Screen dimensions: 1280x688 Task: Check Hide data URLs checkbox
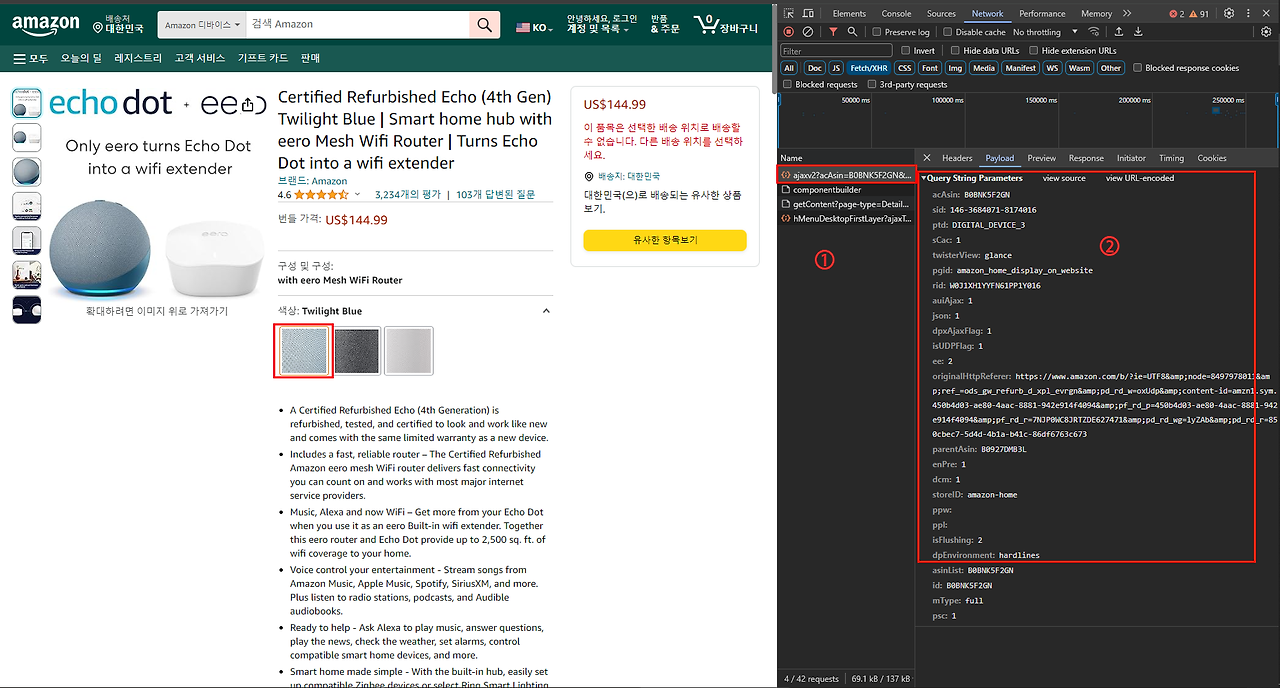(x=955, y=50)
